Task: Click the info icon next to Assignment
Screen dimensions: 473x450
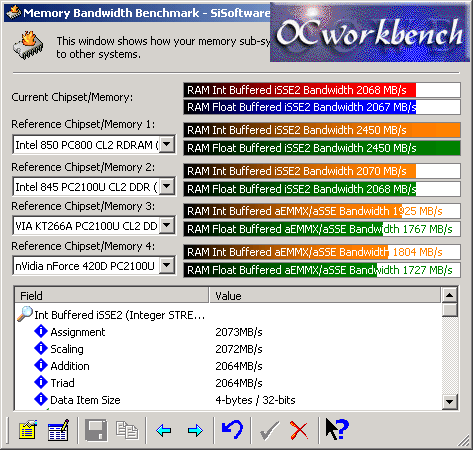Action: pyautogui.click(x=41, y=331)
